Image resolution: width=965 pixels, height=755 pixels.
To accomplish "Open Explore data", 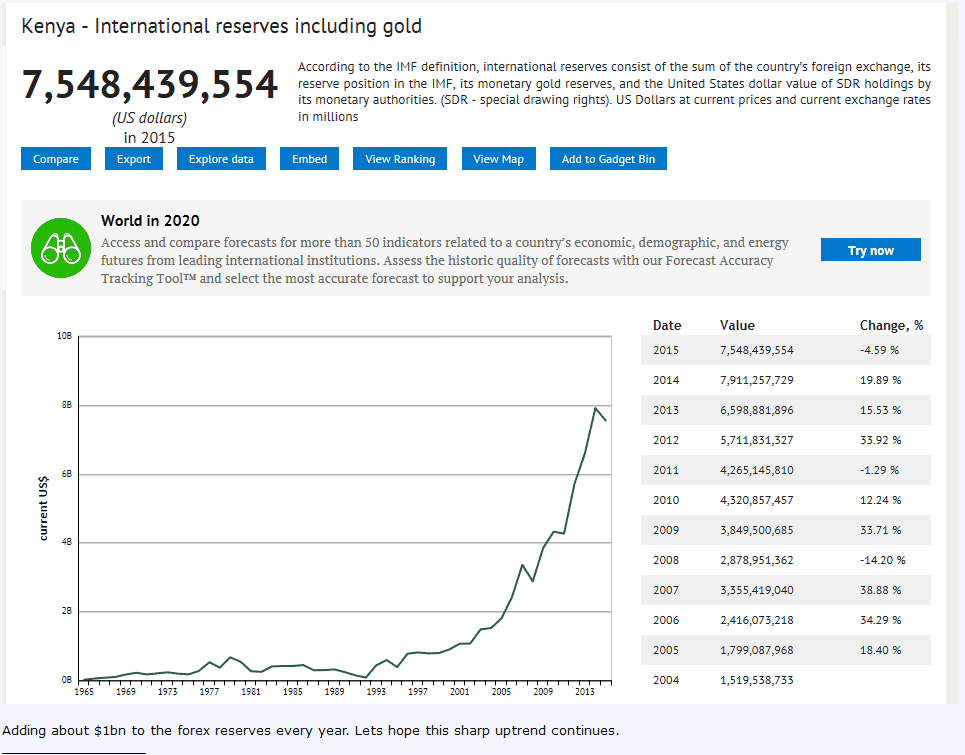I will (x=221, y=159).
